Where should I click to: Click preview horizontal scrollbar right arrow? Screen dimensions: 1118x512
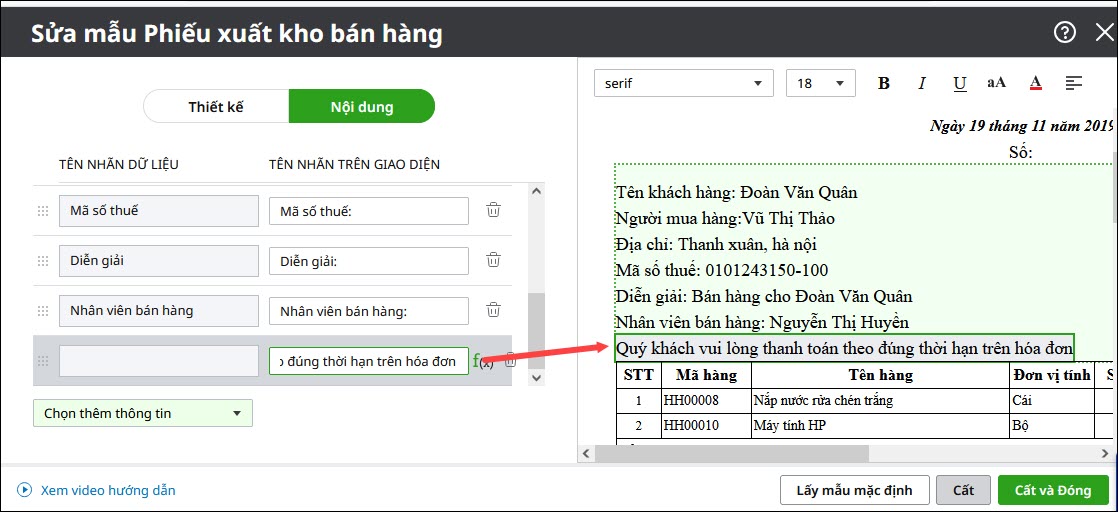1103,453
